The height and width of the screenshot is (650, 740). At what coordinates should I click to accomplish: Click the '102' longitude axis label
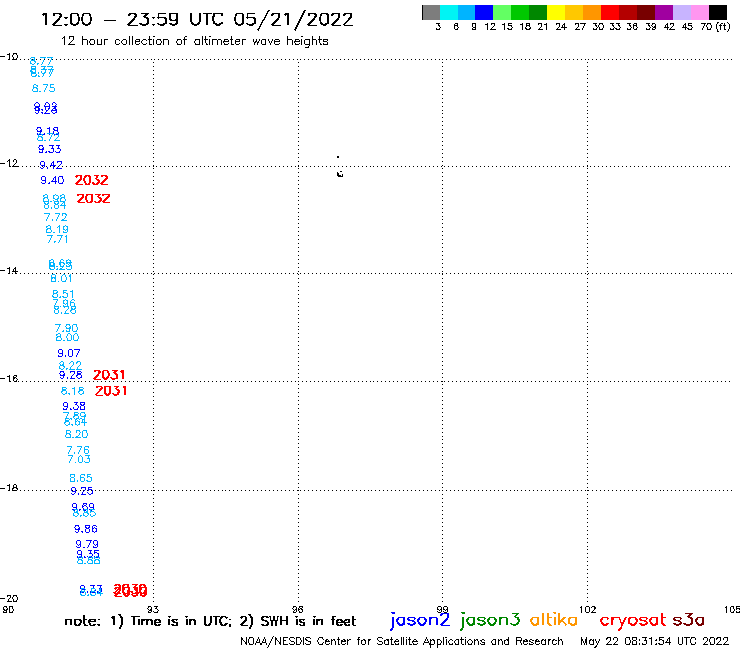[588, 609]
